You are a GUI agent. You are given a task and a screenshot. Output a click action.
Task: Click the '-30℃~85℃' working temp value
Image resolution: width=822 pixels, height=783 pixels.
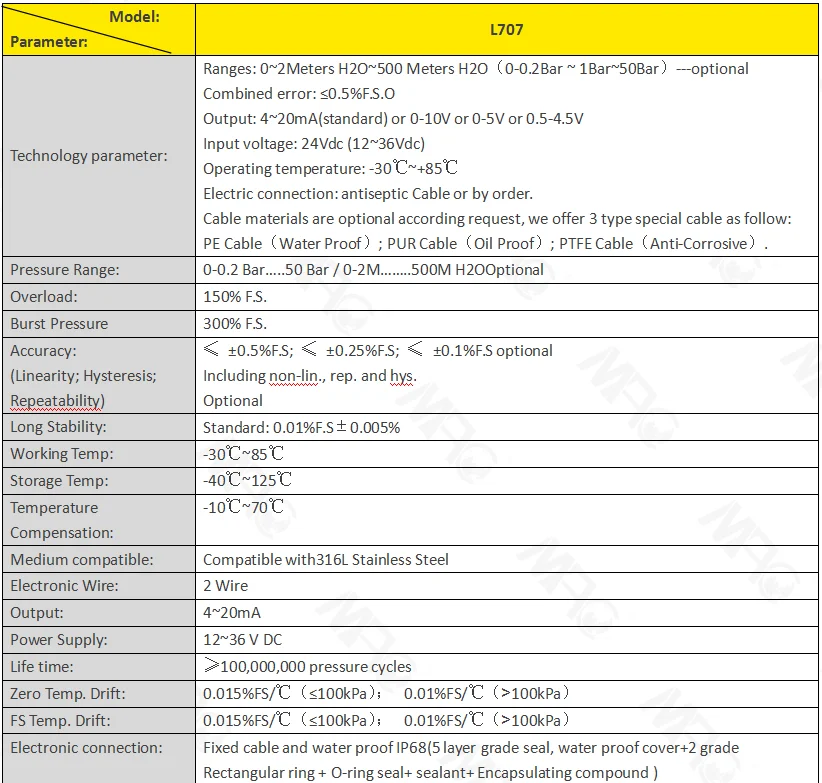pos(243,453)
